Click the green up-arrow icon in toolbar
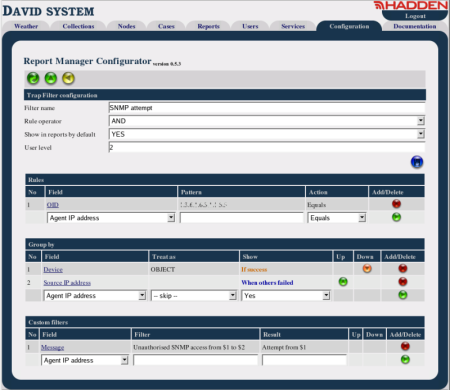Image resolution: width=450 pixels, height=390 pixels. point(51,78)
